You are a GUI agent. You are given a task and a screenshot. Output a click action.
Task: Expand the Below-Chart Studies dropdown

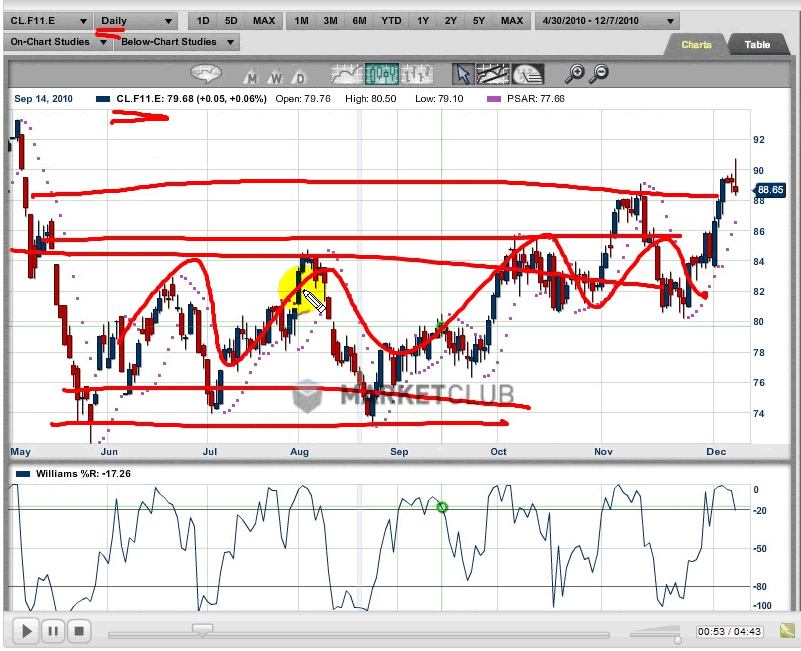pyautogui.click(x=177, y=42)
